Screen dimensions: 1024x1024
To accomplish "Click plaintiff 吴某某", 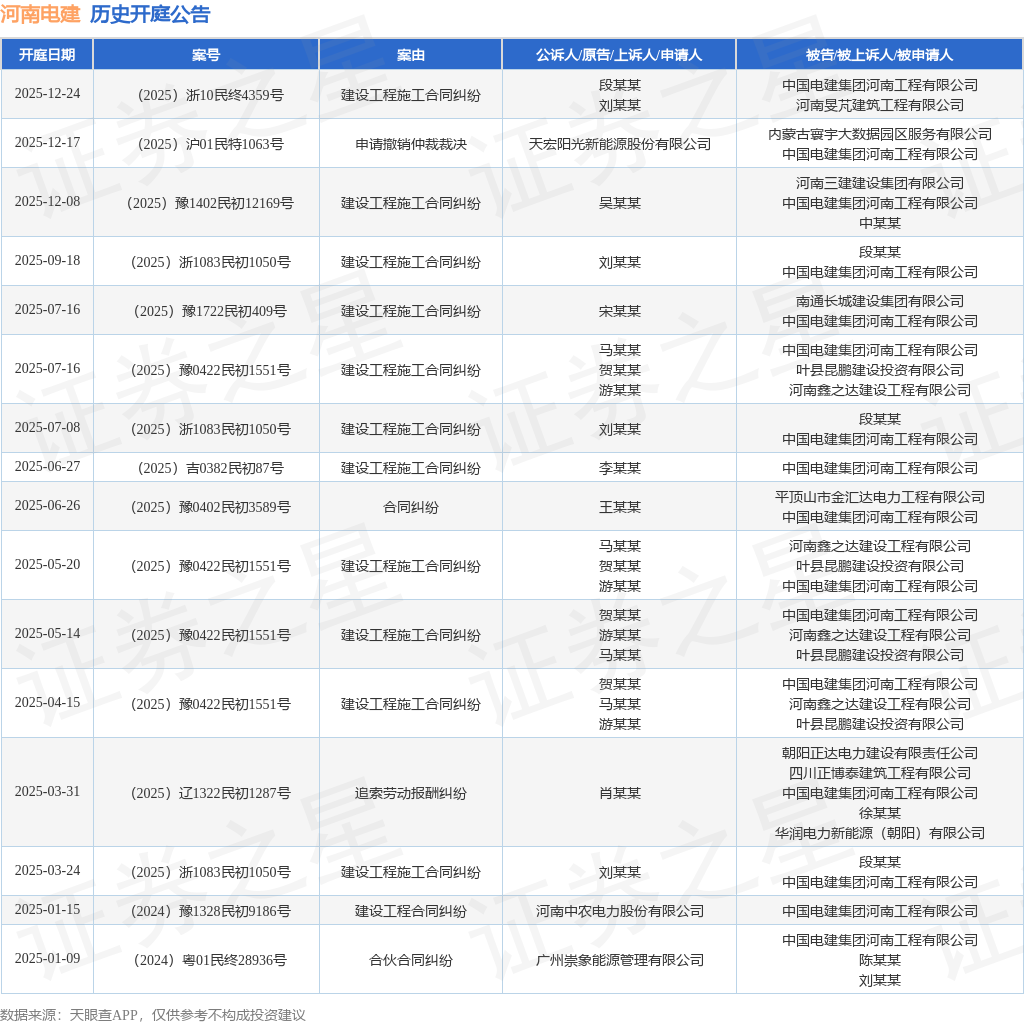I will click(619, 203).
